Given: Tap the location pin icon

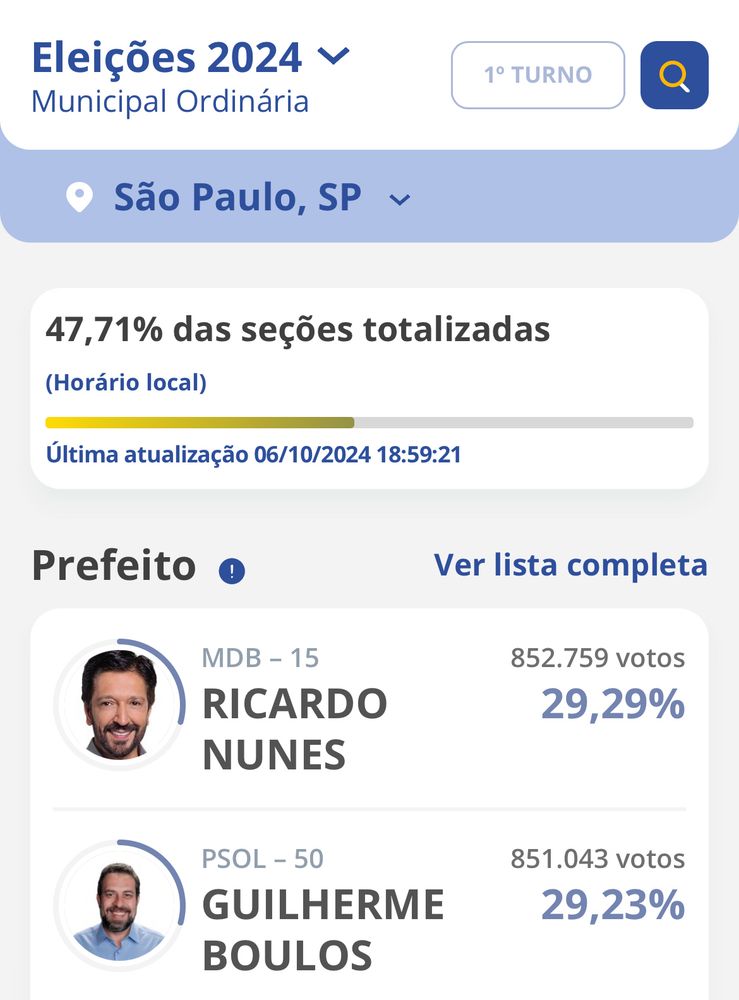Looking at the screenshot, I should pos(80,197).
